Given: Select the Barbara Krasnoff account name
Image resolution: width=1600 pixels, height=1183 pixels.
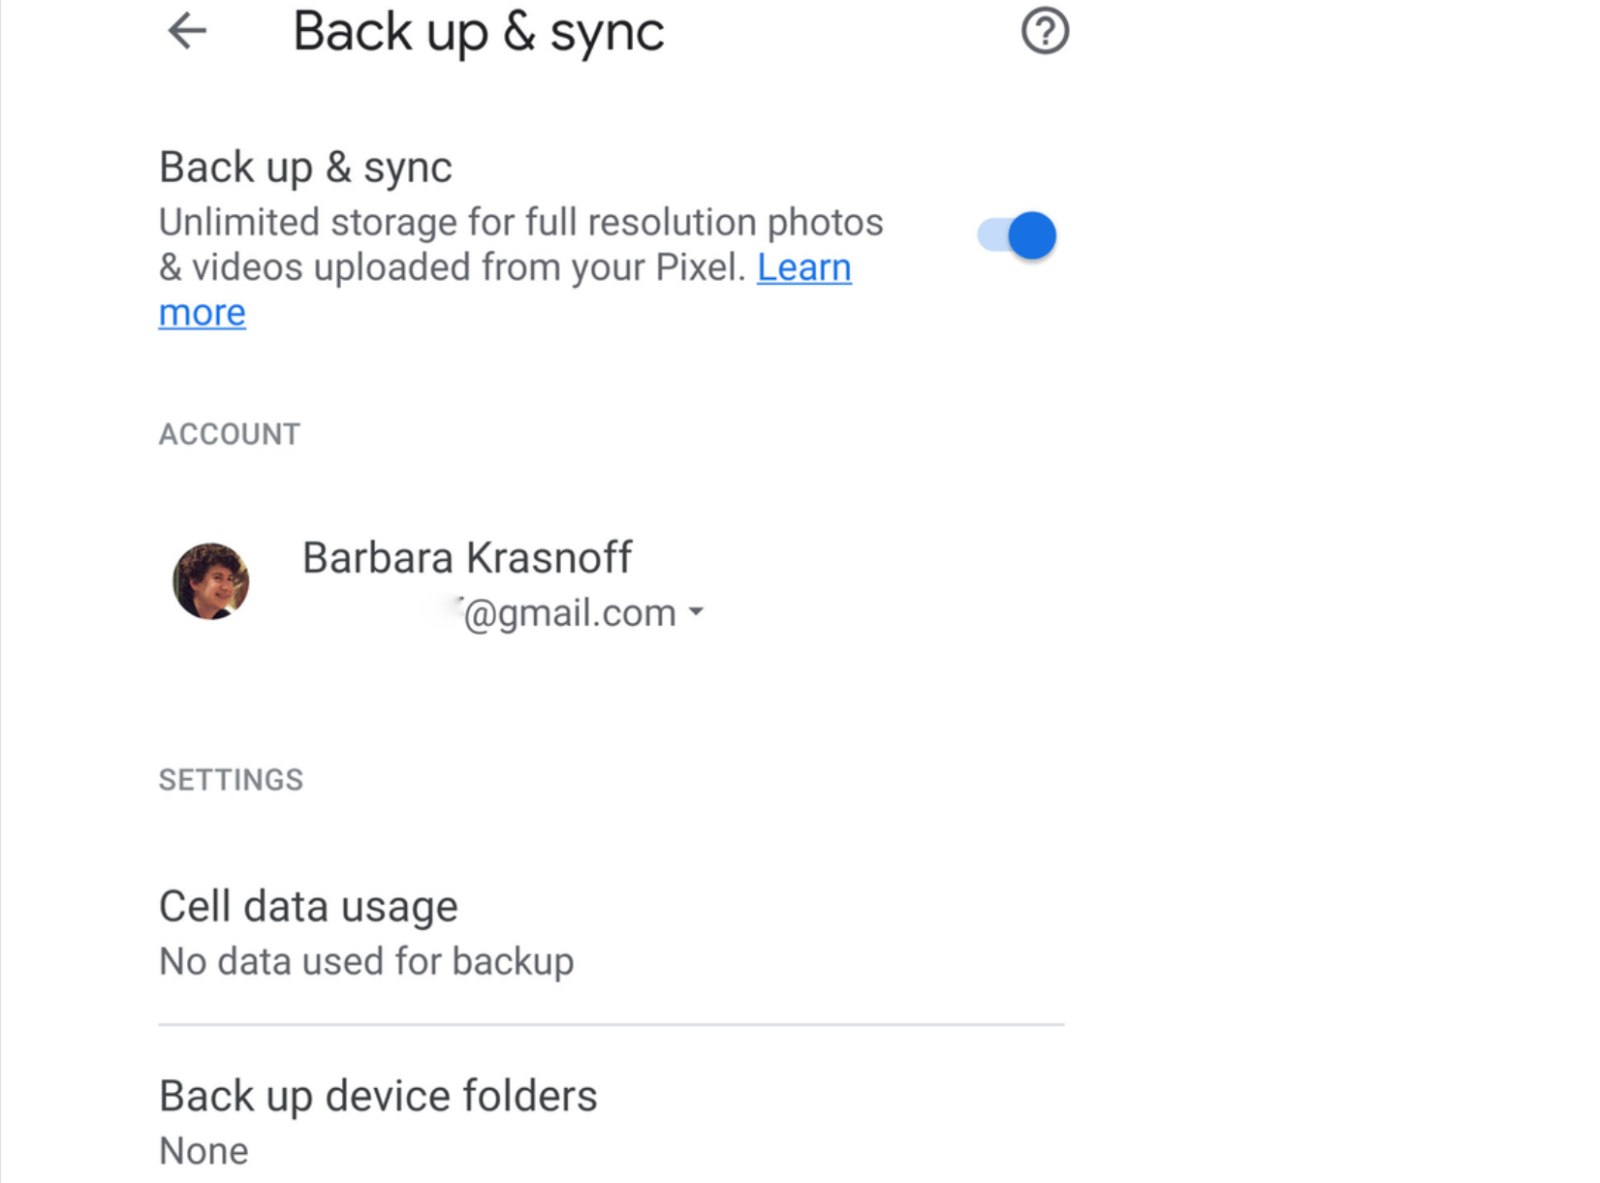Looking at the screenshot, I should tap(467, 557).
